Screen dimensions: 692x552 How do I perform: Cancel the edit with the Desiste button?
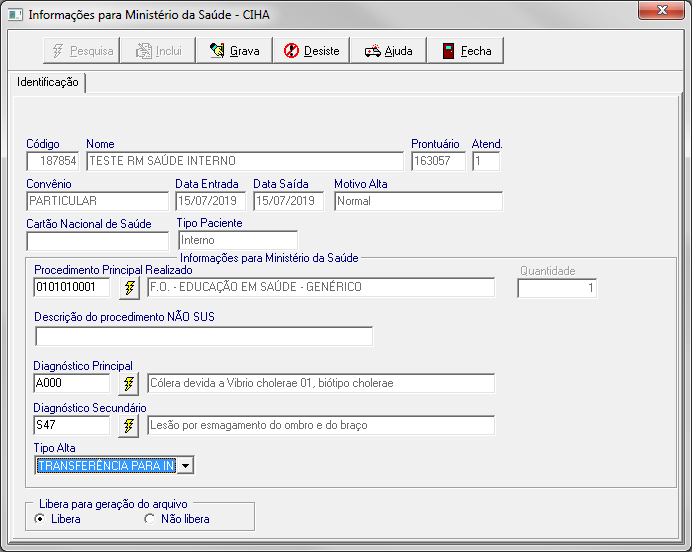click(312, 51)
